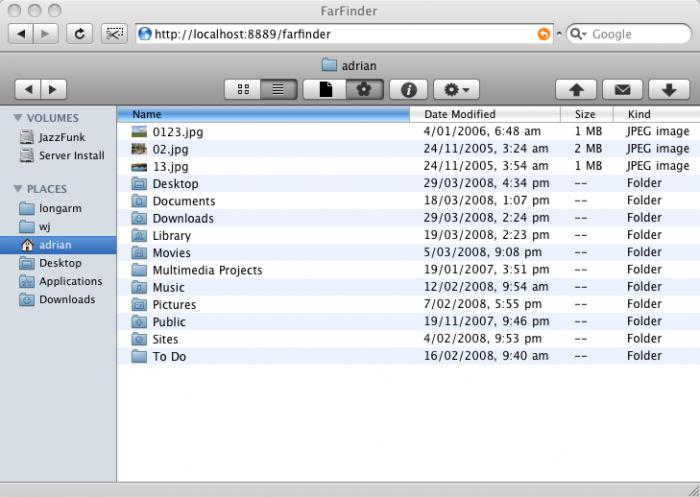Collapse the VOLUMES section
The image size is (700, 497).
[x=17, y=118]
